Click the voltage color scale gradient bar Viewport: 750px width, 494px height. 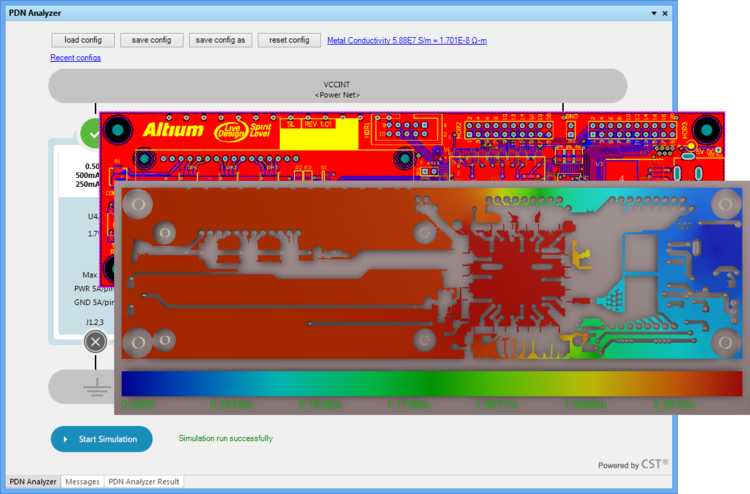click(432, 384)
